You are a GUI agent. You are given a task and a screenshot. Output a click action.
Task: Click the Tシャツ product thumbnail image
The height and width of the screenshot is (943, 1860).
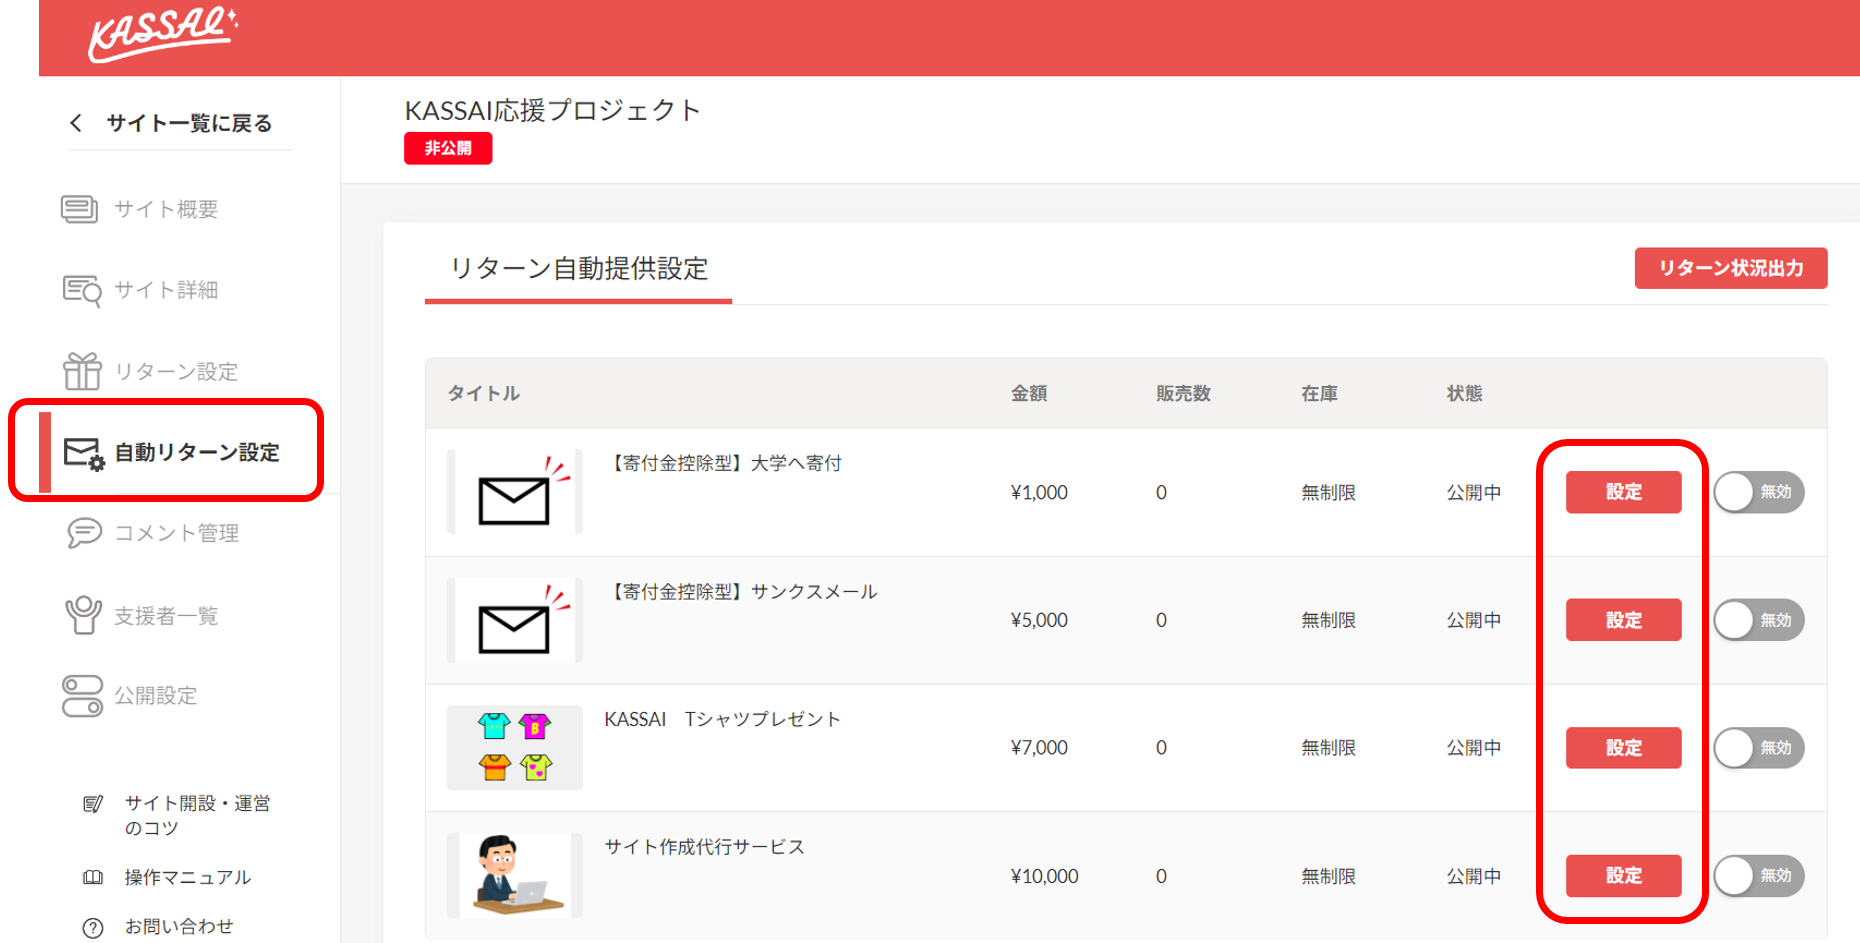[x=514, y=747]
